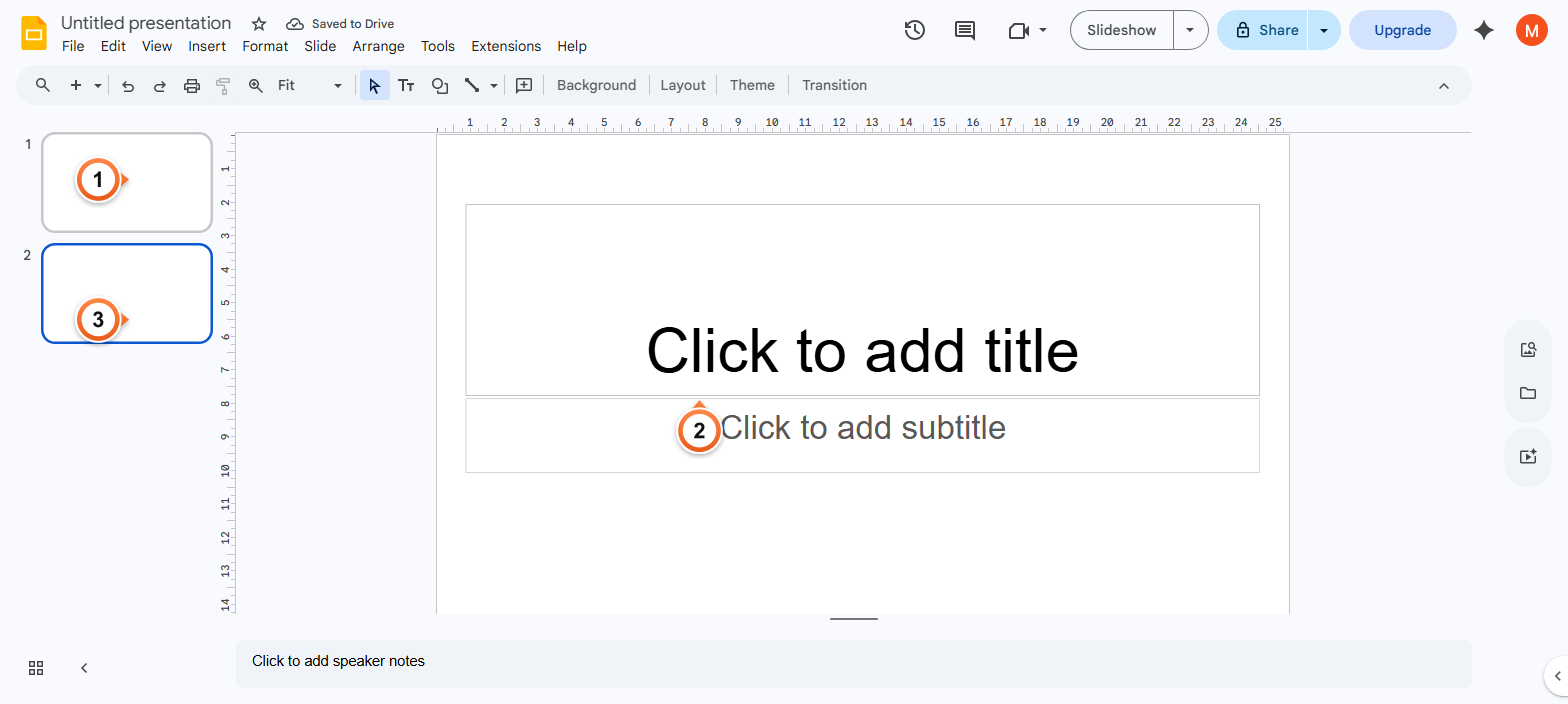Click the Transition button
The image size is (1568, 704).
tap(834, 86)
